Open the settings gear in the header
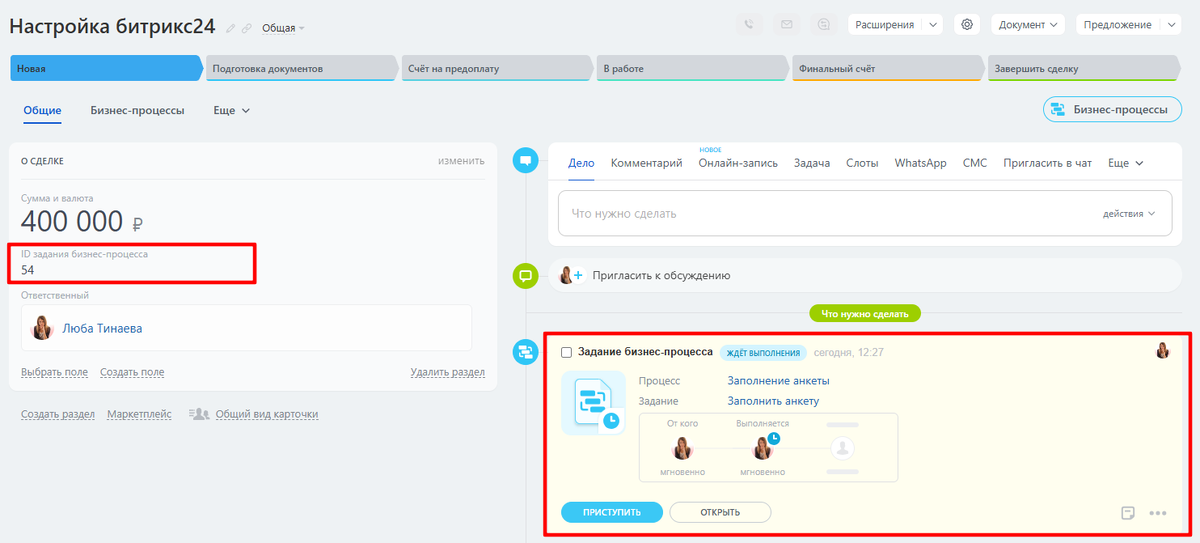Screen dimensions: 1200x543 967,25
